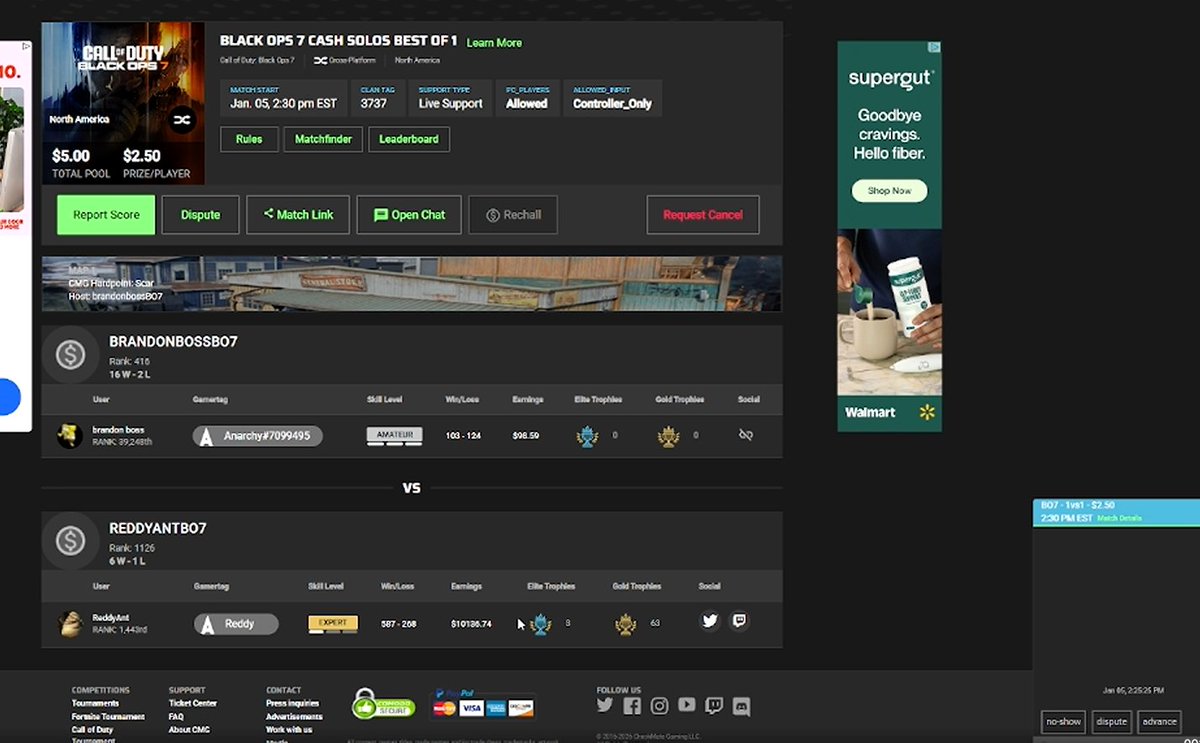Viewport: 1200px width, 743px height.
Task: Open the footer Twitch icon
Action: 714,705
